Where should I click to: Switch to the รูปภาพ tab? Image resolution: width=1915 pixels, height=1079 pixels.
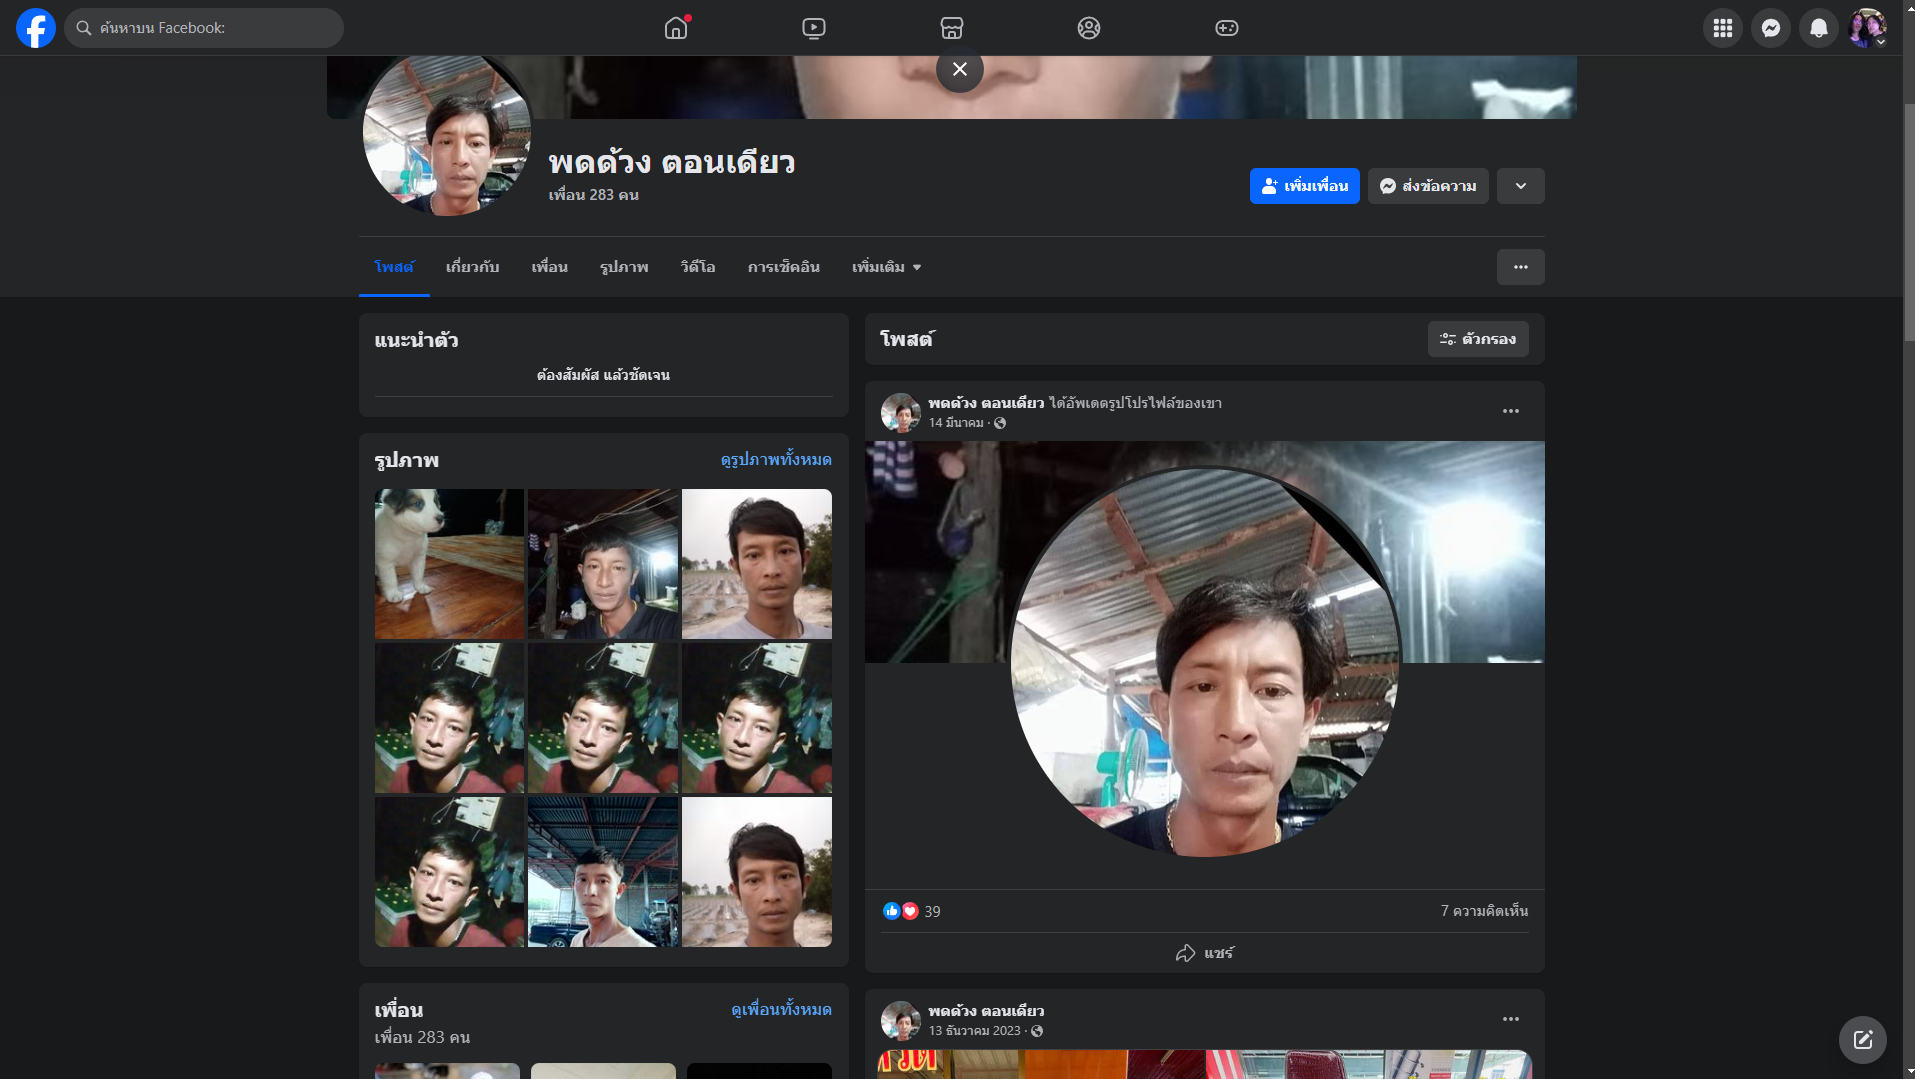pos(624,267)
